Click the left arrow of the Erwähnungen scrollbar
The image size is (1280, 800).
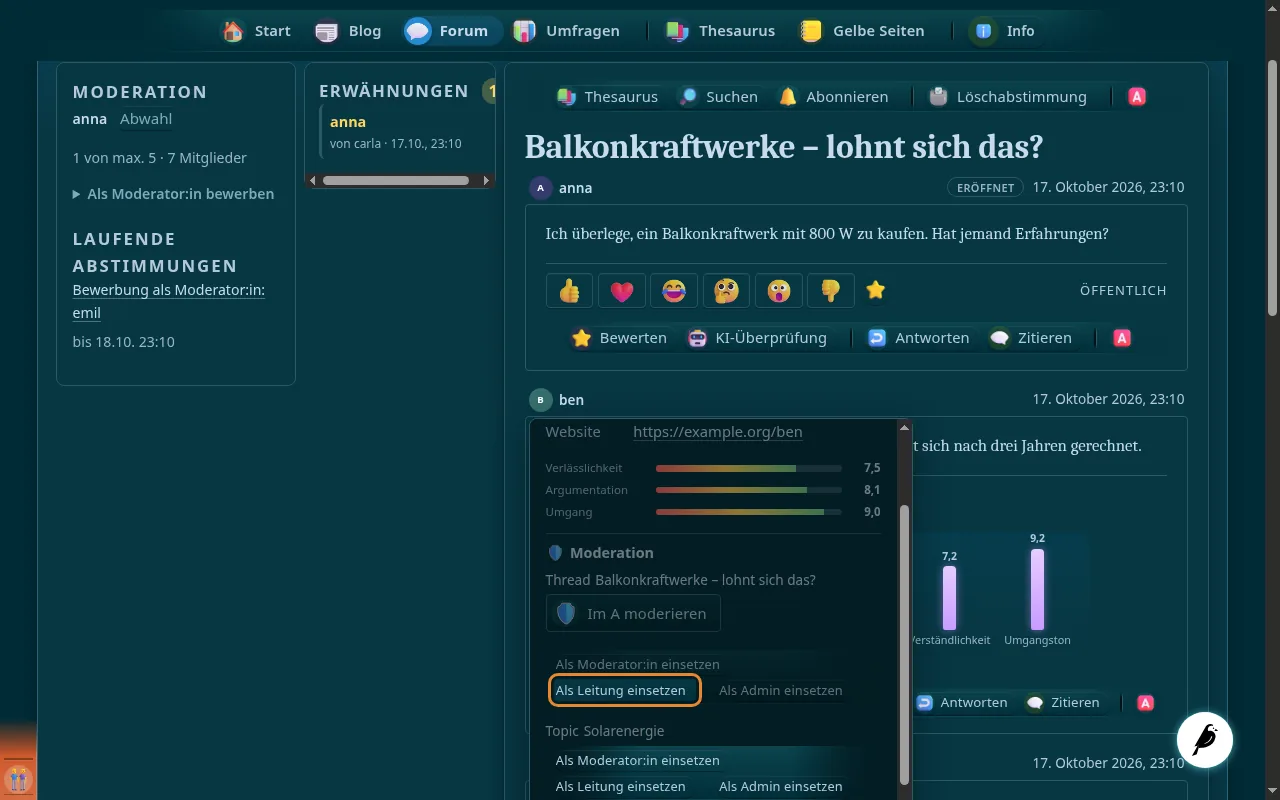313,181
